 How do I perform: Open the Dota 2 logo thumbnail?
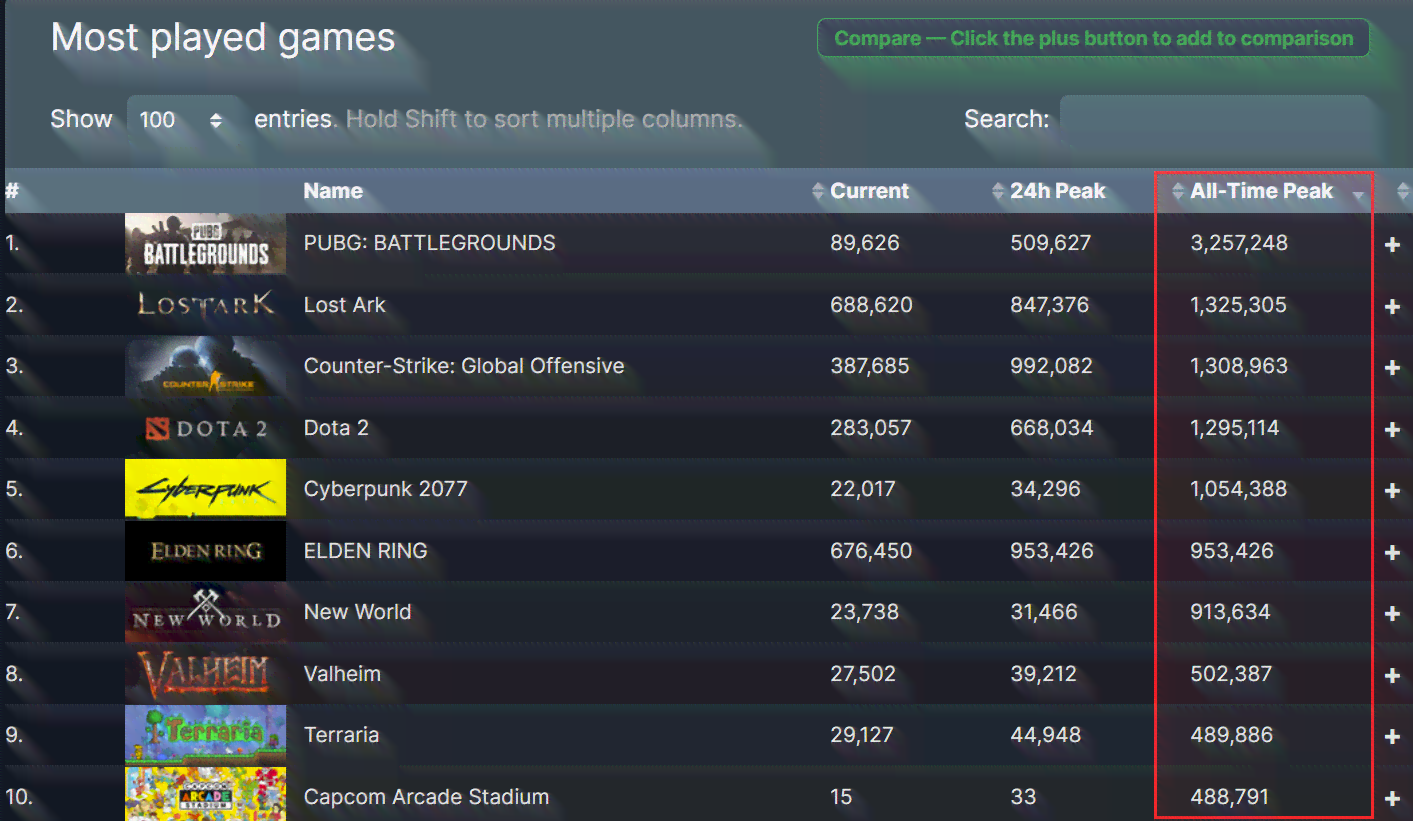coord(205,428)
